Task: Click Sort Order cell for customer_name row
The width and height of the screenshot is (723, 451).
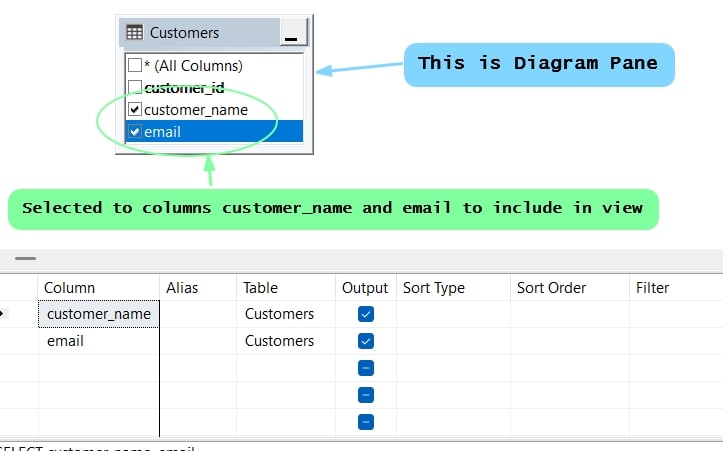Action: pos(570,314)
